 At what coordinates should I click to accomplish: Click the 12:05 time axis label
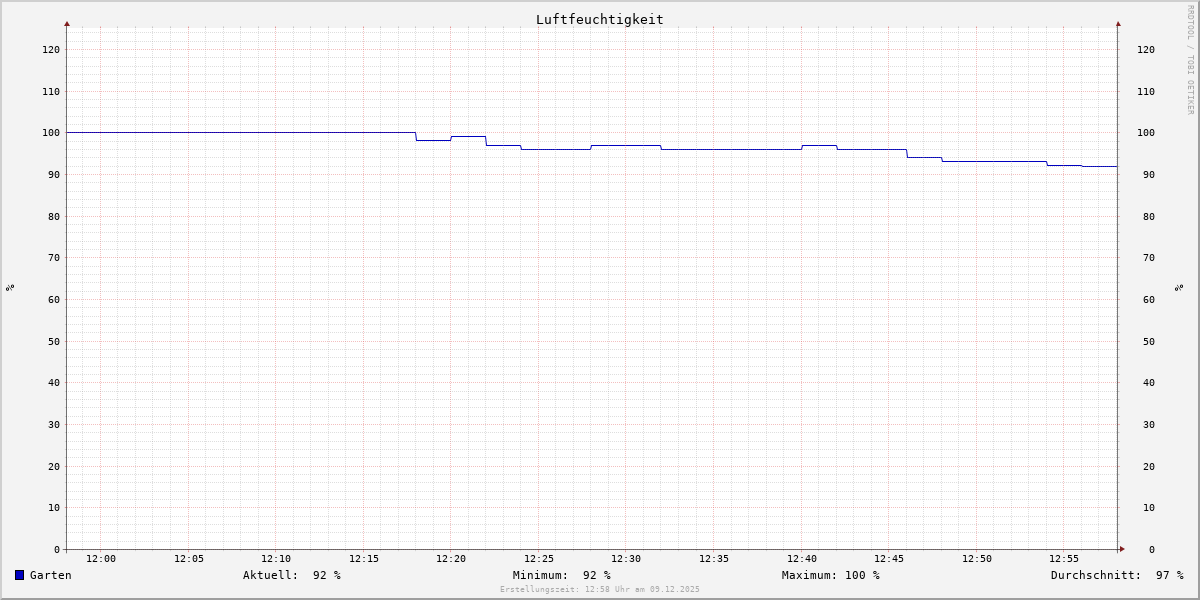(x=189, y=558)
